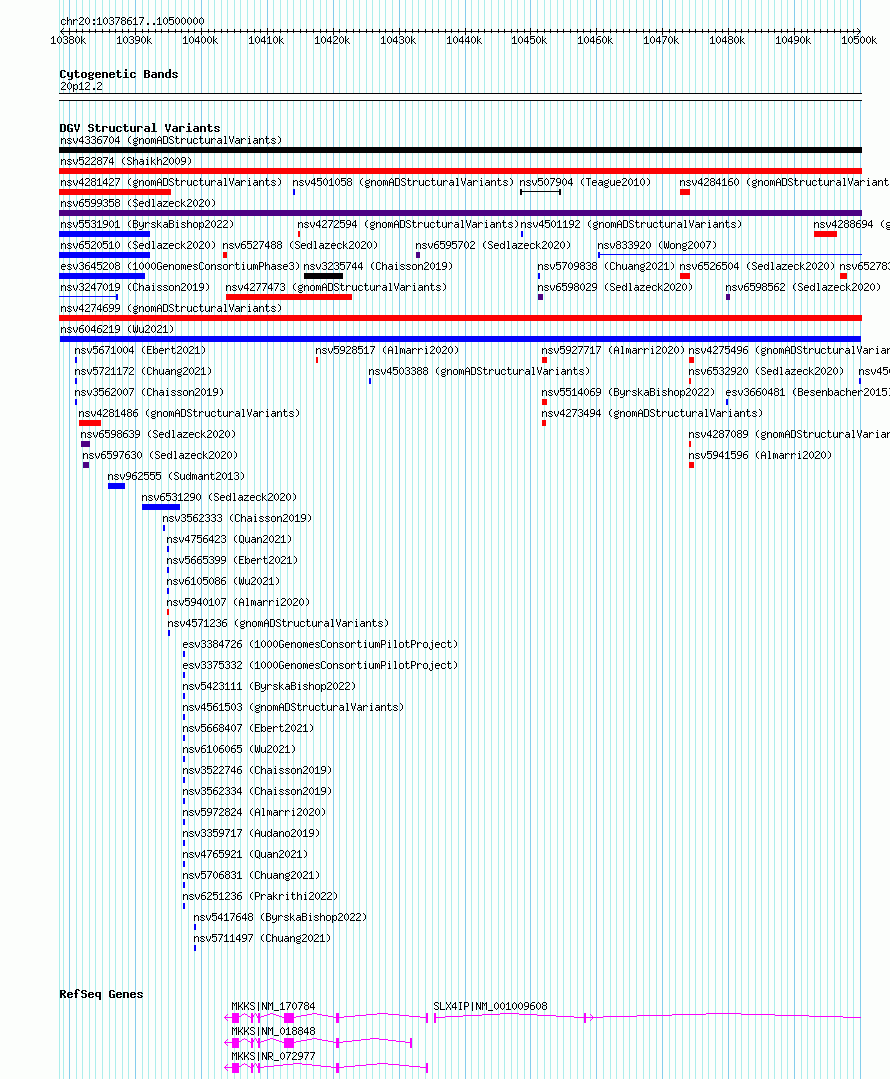Image resolution: width=890 pixels, height=1079 pixels.
Task: Select nsv5417648 (ByrskaBishop2022) variant
Action: [280, 917]
